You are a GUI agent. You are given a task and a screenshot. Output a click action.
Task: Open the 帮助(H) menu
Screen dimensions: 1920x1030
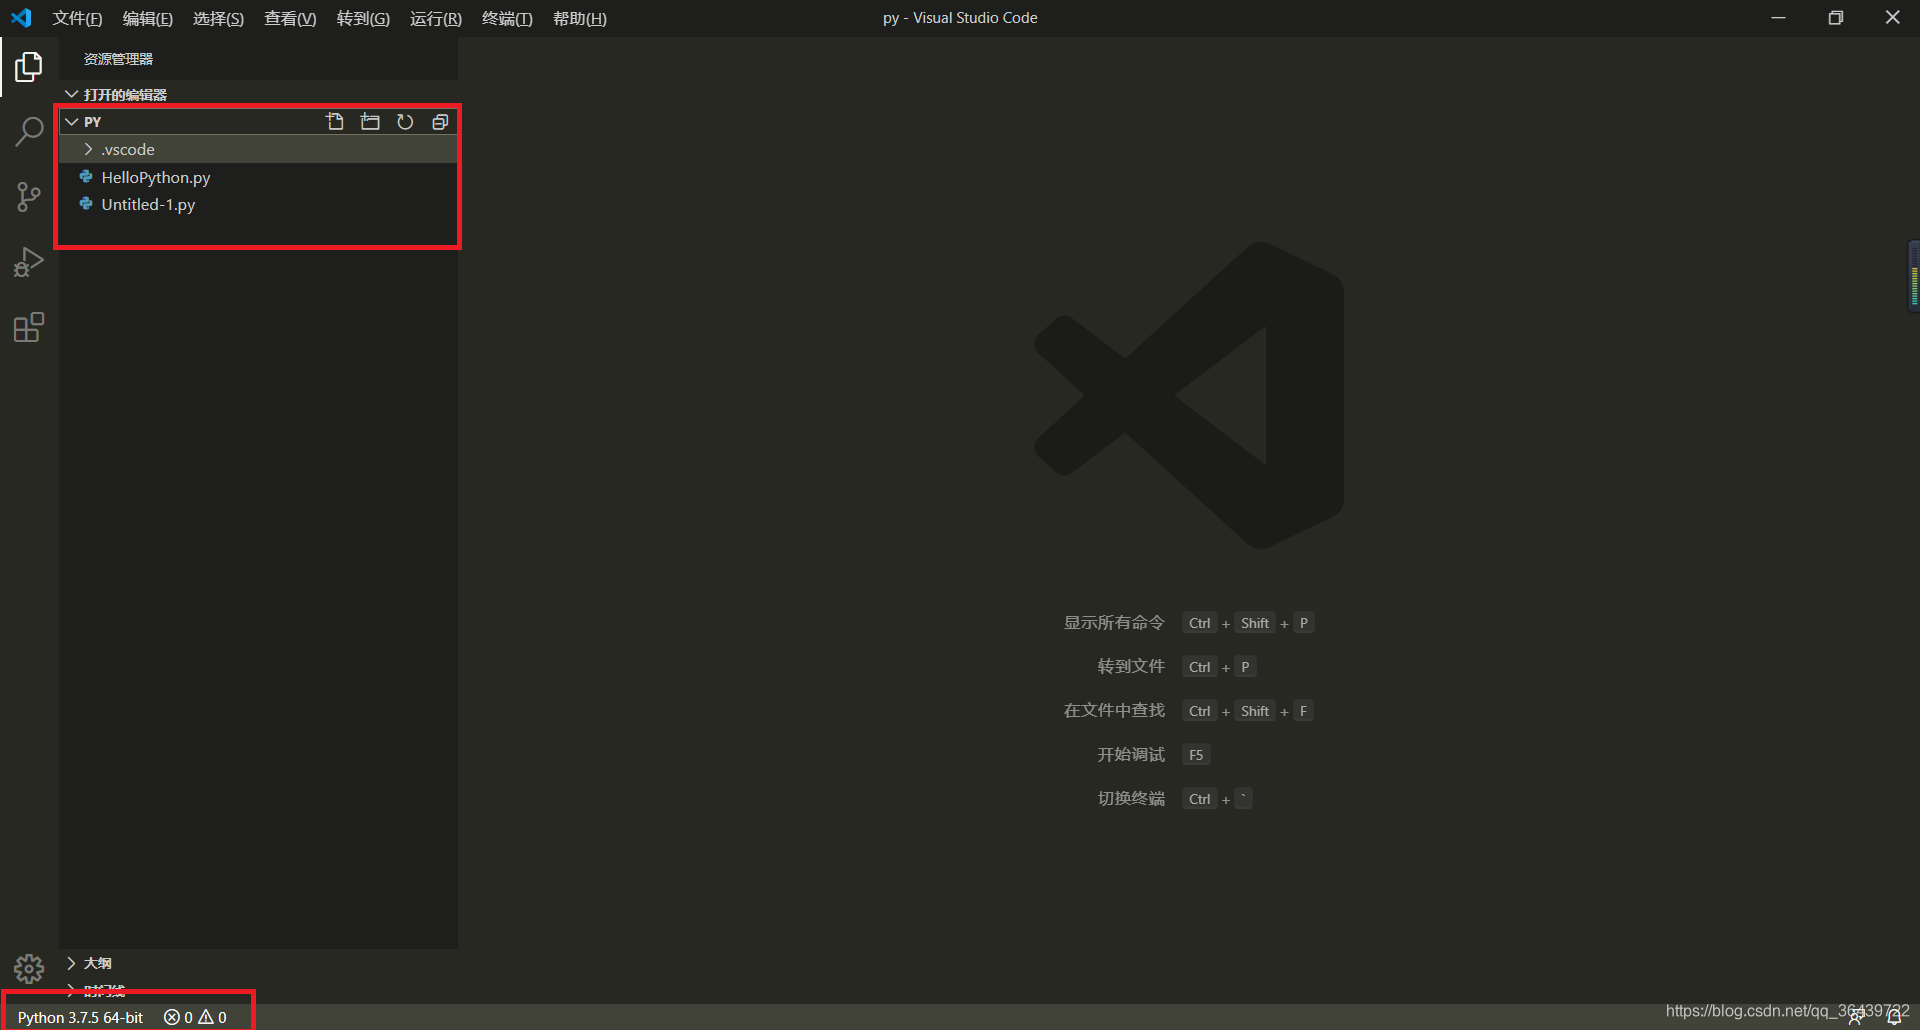point(580,19)
